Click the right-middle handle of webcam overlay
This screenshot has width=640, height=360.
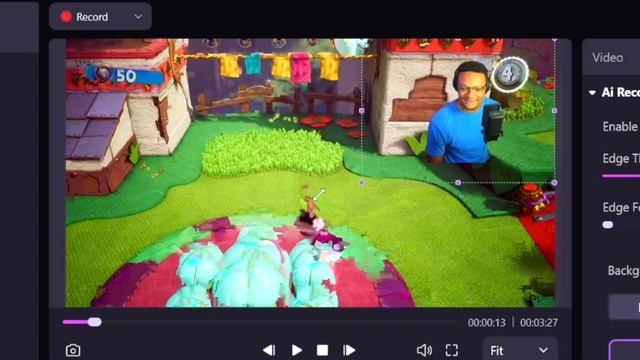tap(554, 111)
